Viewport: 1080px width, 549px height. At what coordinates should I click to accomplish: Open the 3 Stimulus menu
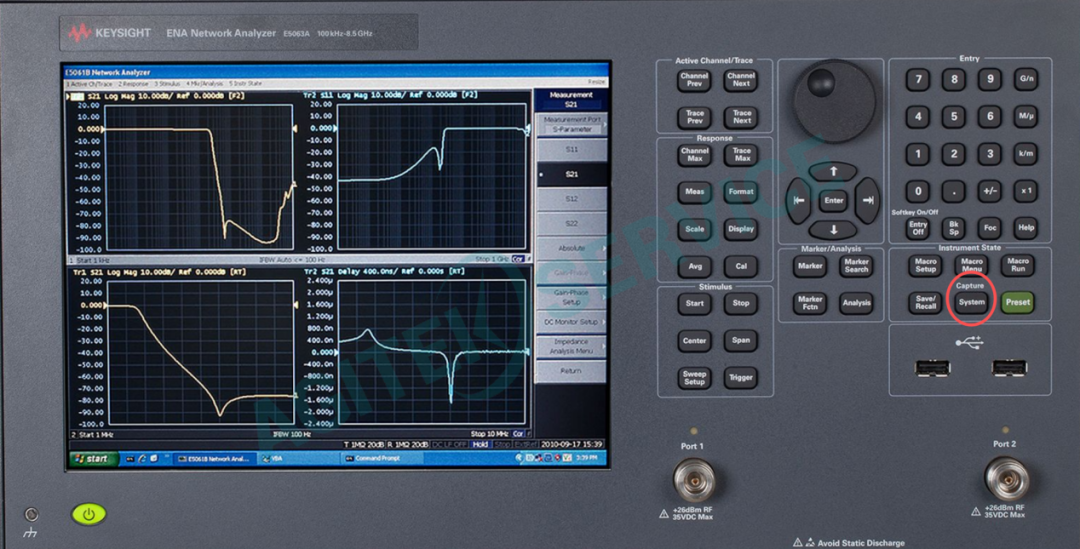coord(168,83)
